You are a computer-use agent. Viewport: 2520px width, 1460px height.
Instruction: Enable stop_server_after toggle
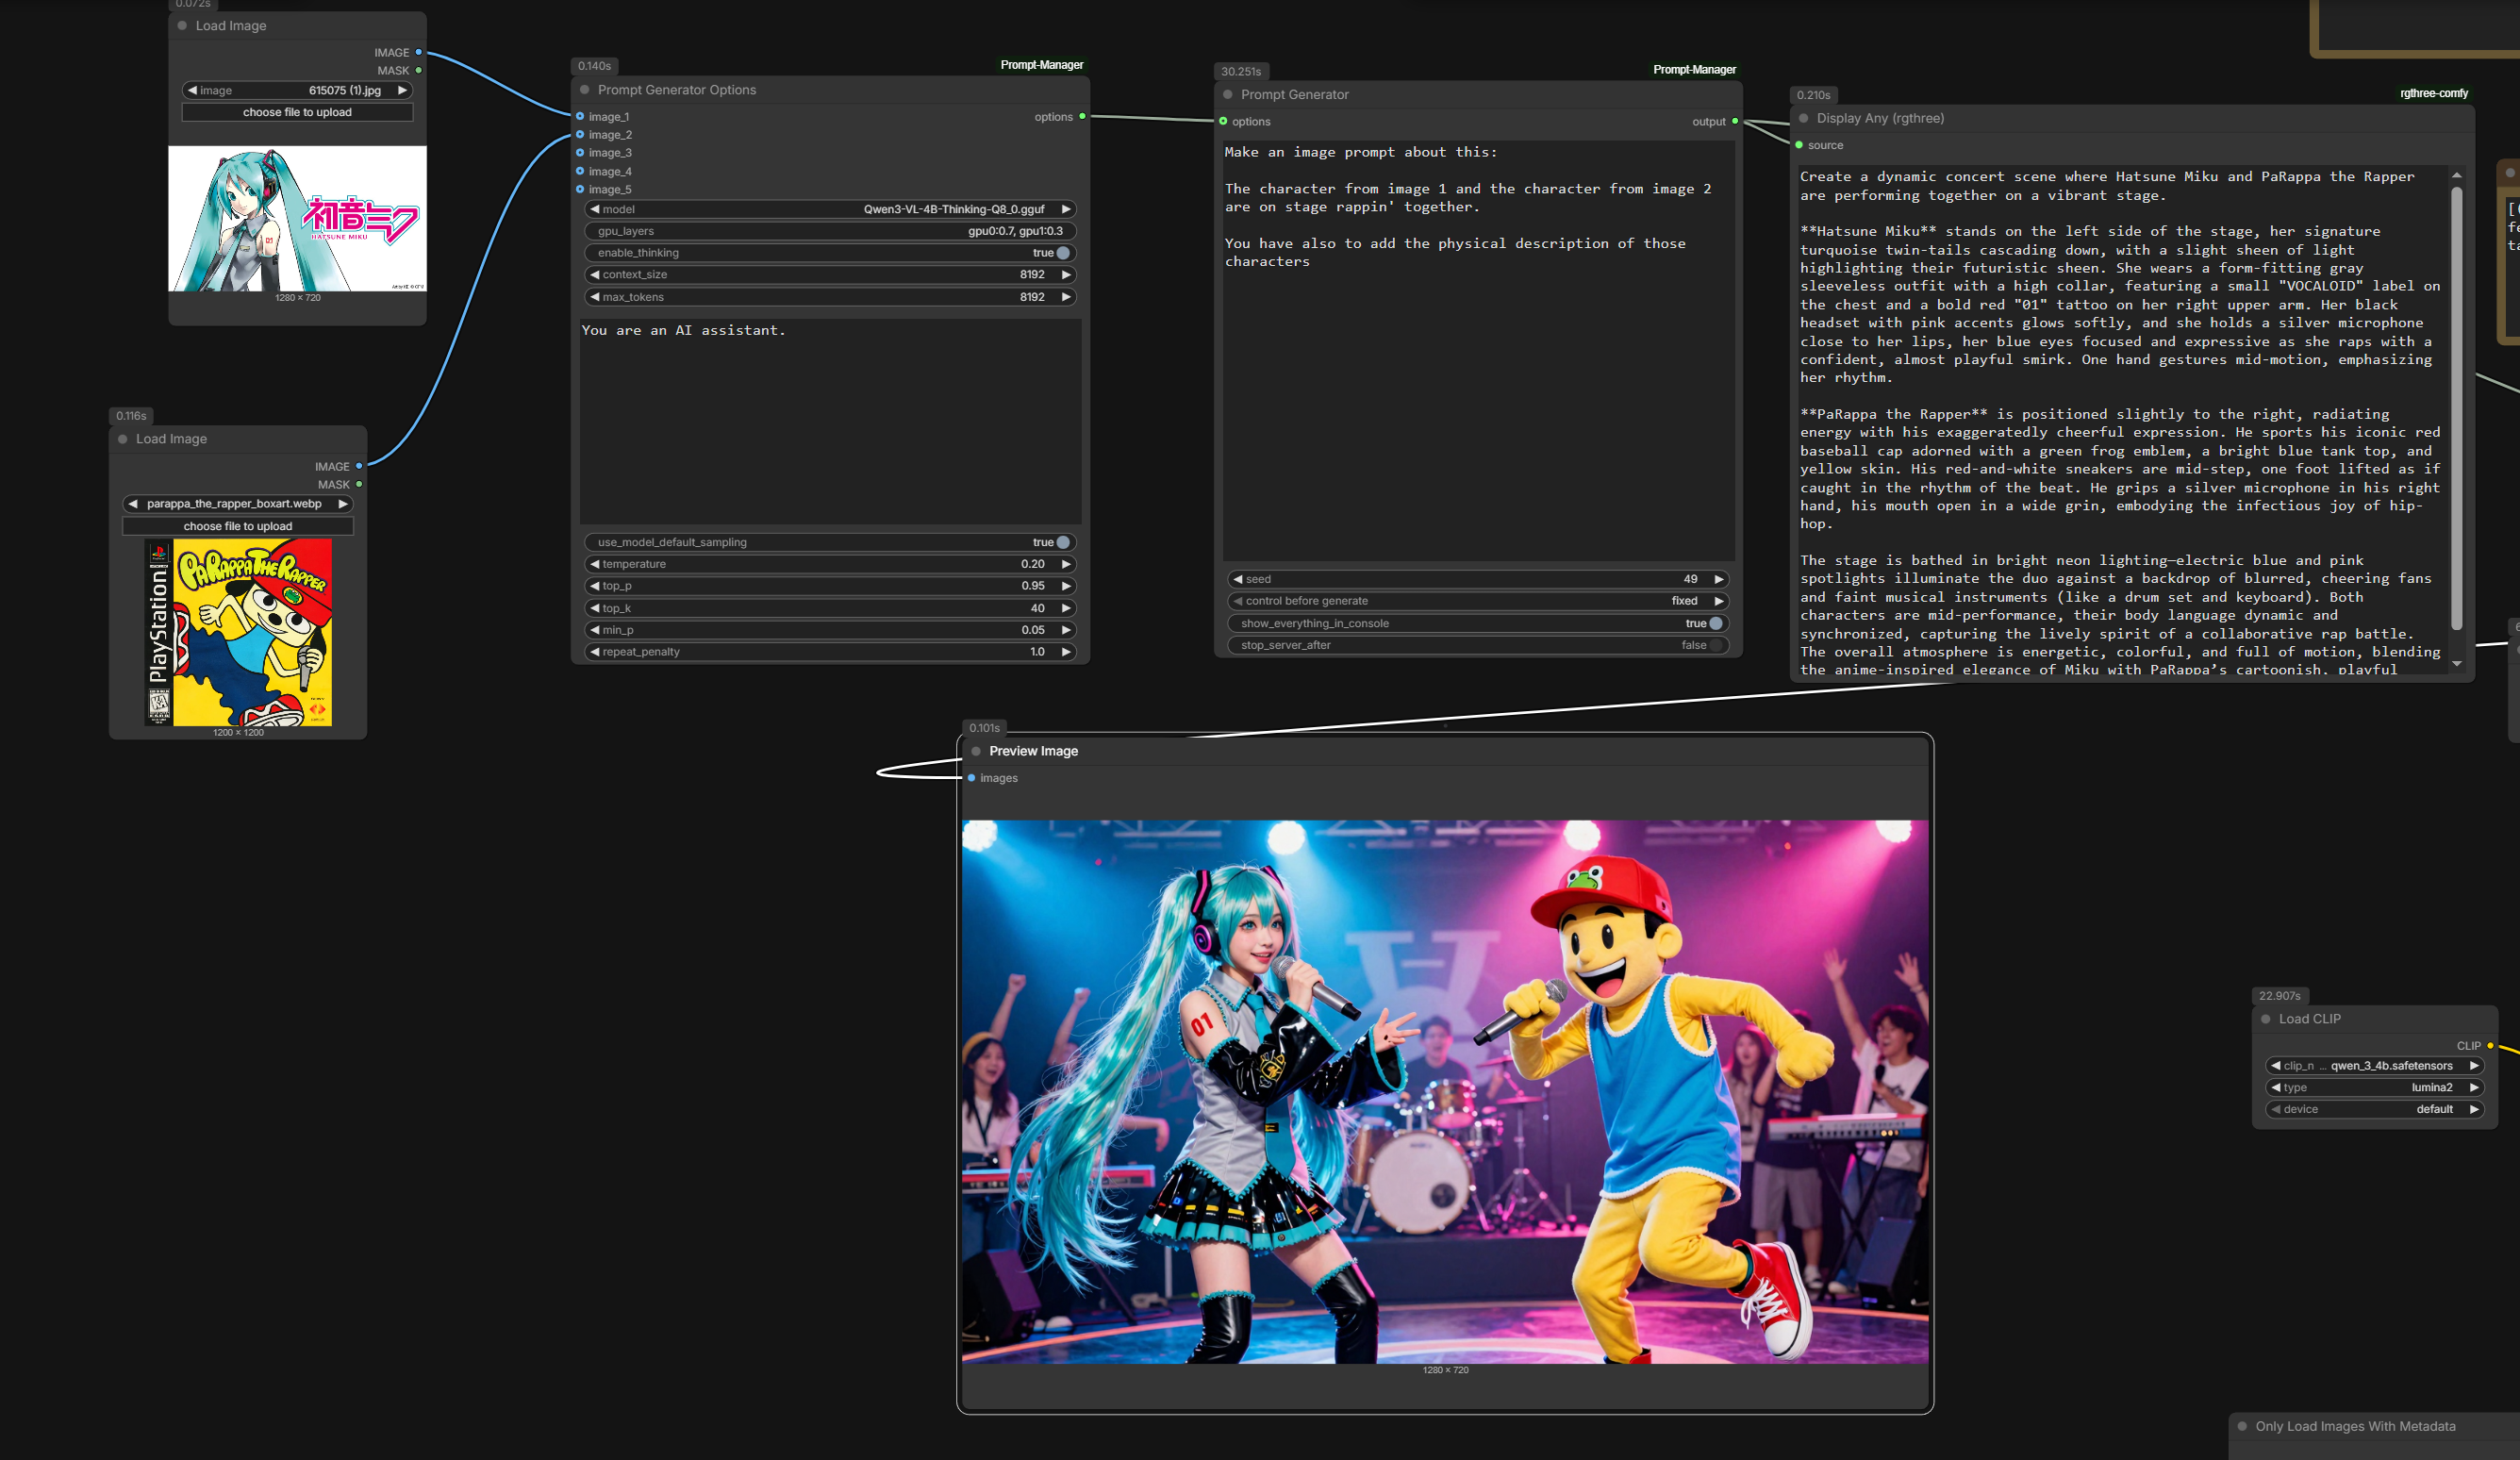point(1715,645)
